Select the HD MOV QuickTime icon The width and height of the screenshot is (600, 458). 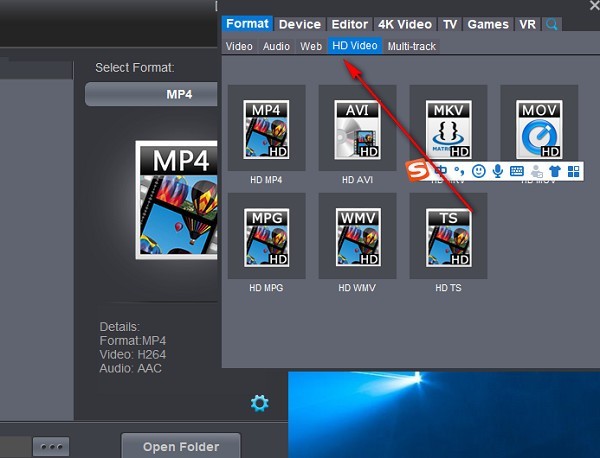(x=539, y=128)
